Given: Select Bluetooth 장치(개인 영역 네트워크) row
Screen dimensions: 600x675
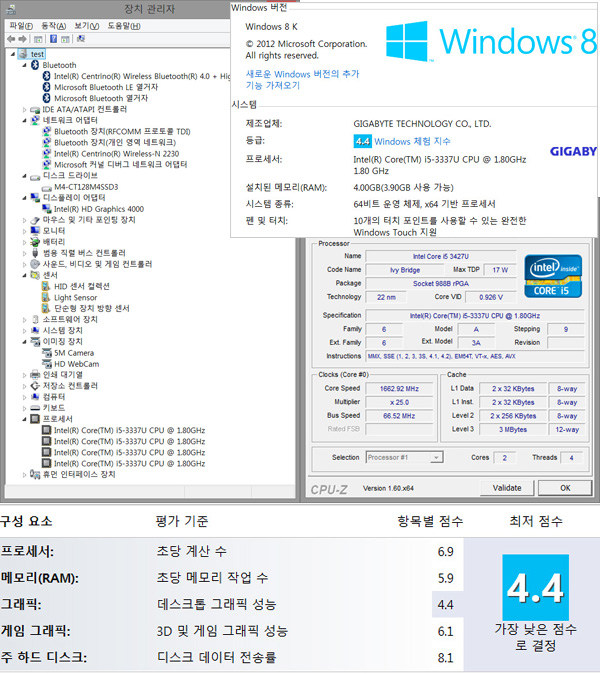Looking at the screenshot, I should [115, 142].
